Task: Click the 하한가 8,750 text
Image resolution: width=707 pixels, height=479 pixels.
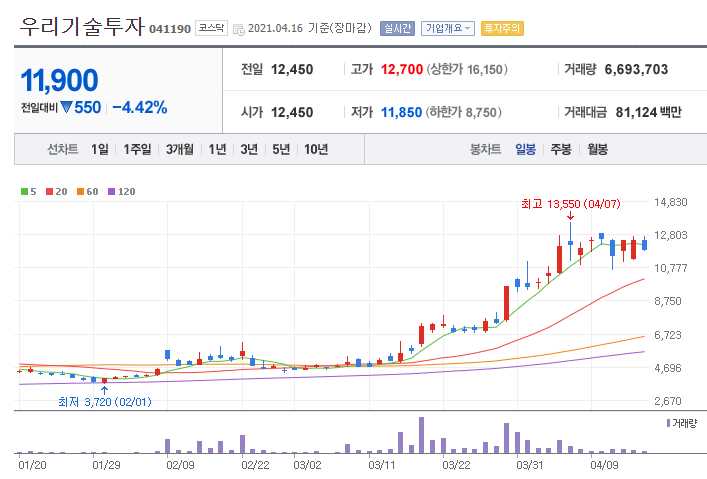Action: pos(464,112)
